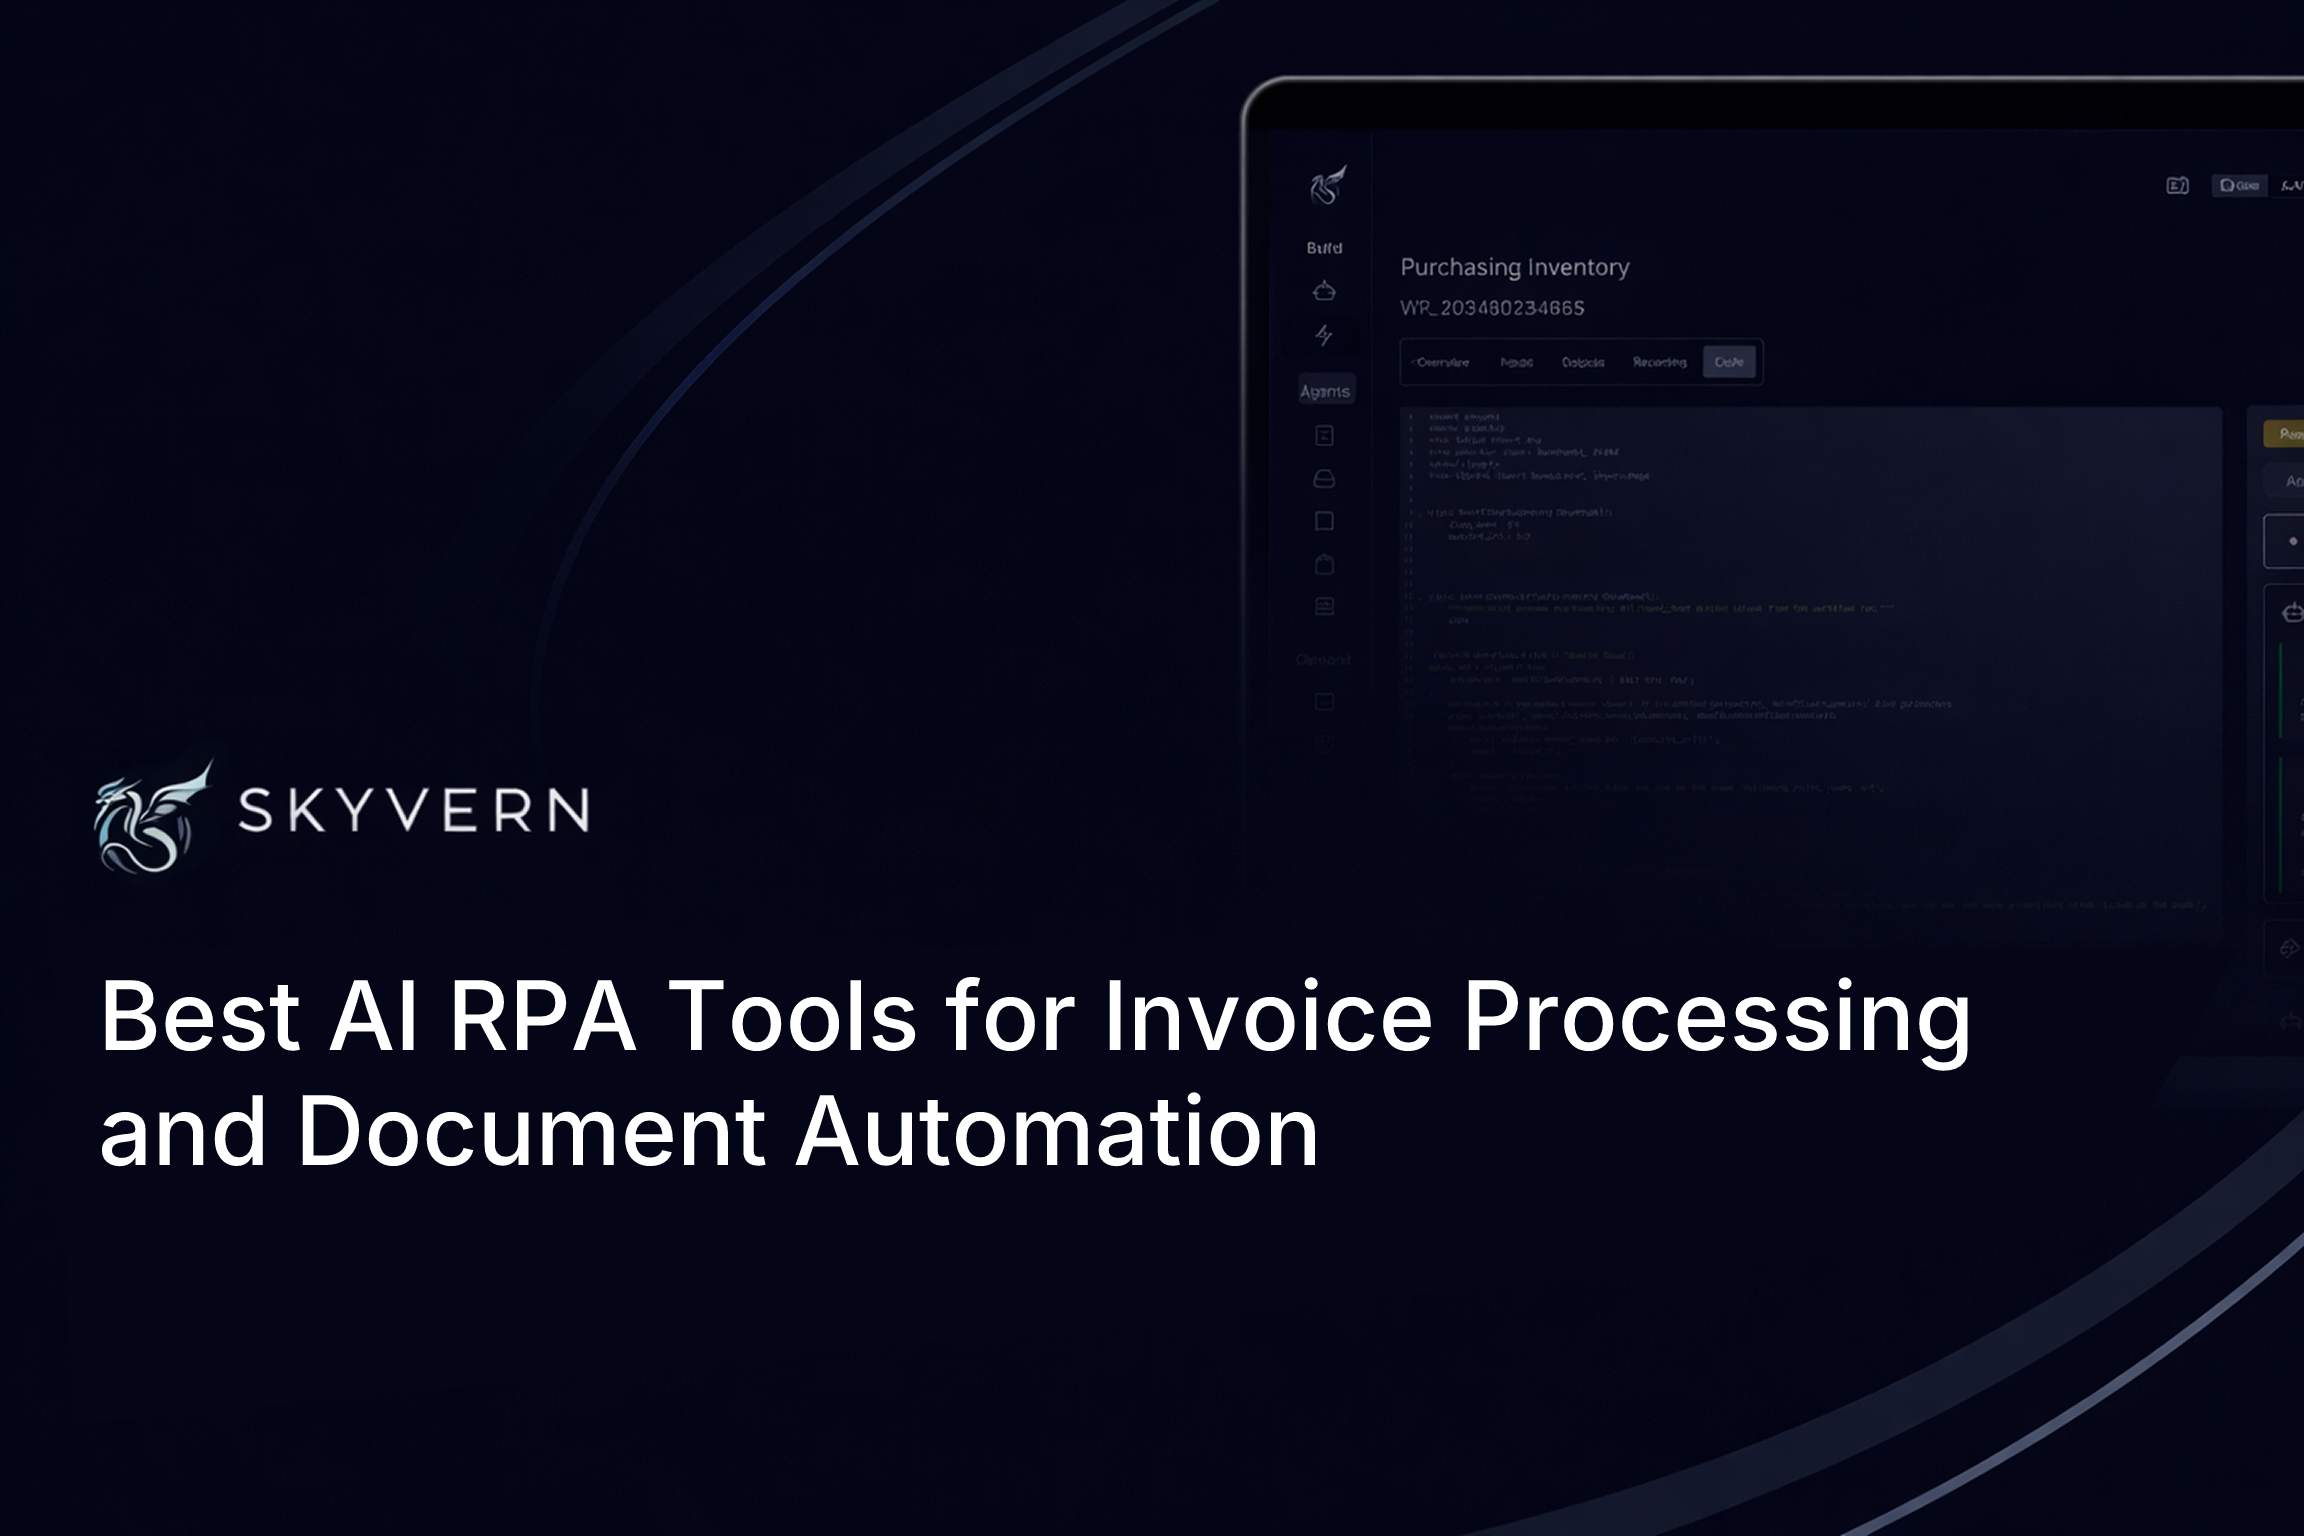This screenshot has width=2304, height=1536.
Task: Toggle the highlighted lightning tool in the sidebar
Action: click(1322, 334)
